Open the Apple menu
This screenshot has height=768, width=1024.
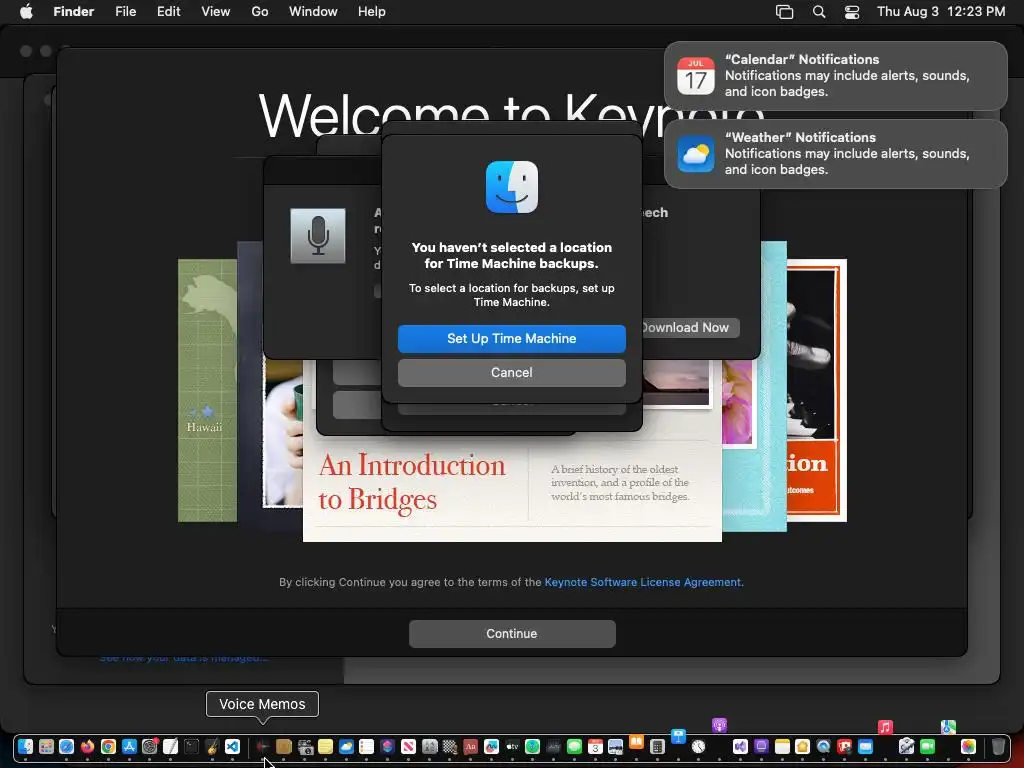(x=26, y=12)
